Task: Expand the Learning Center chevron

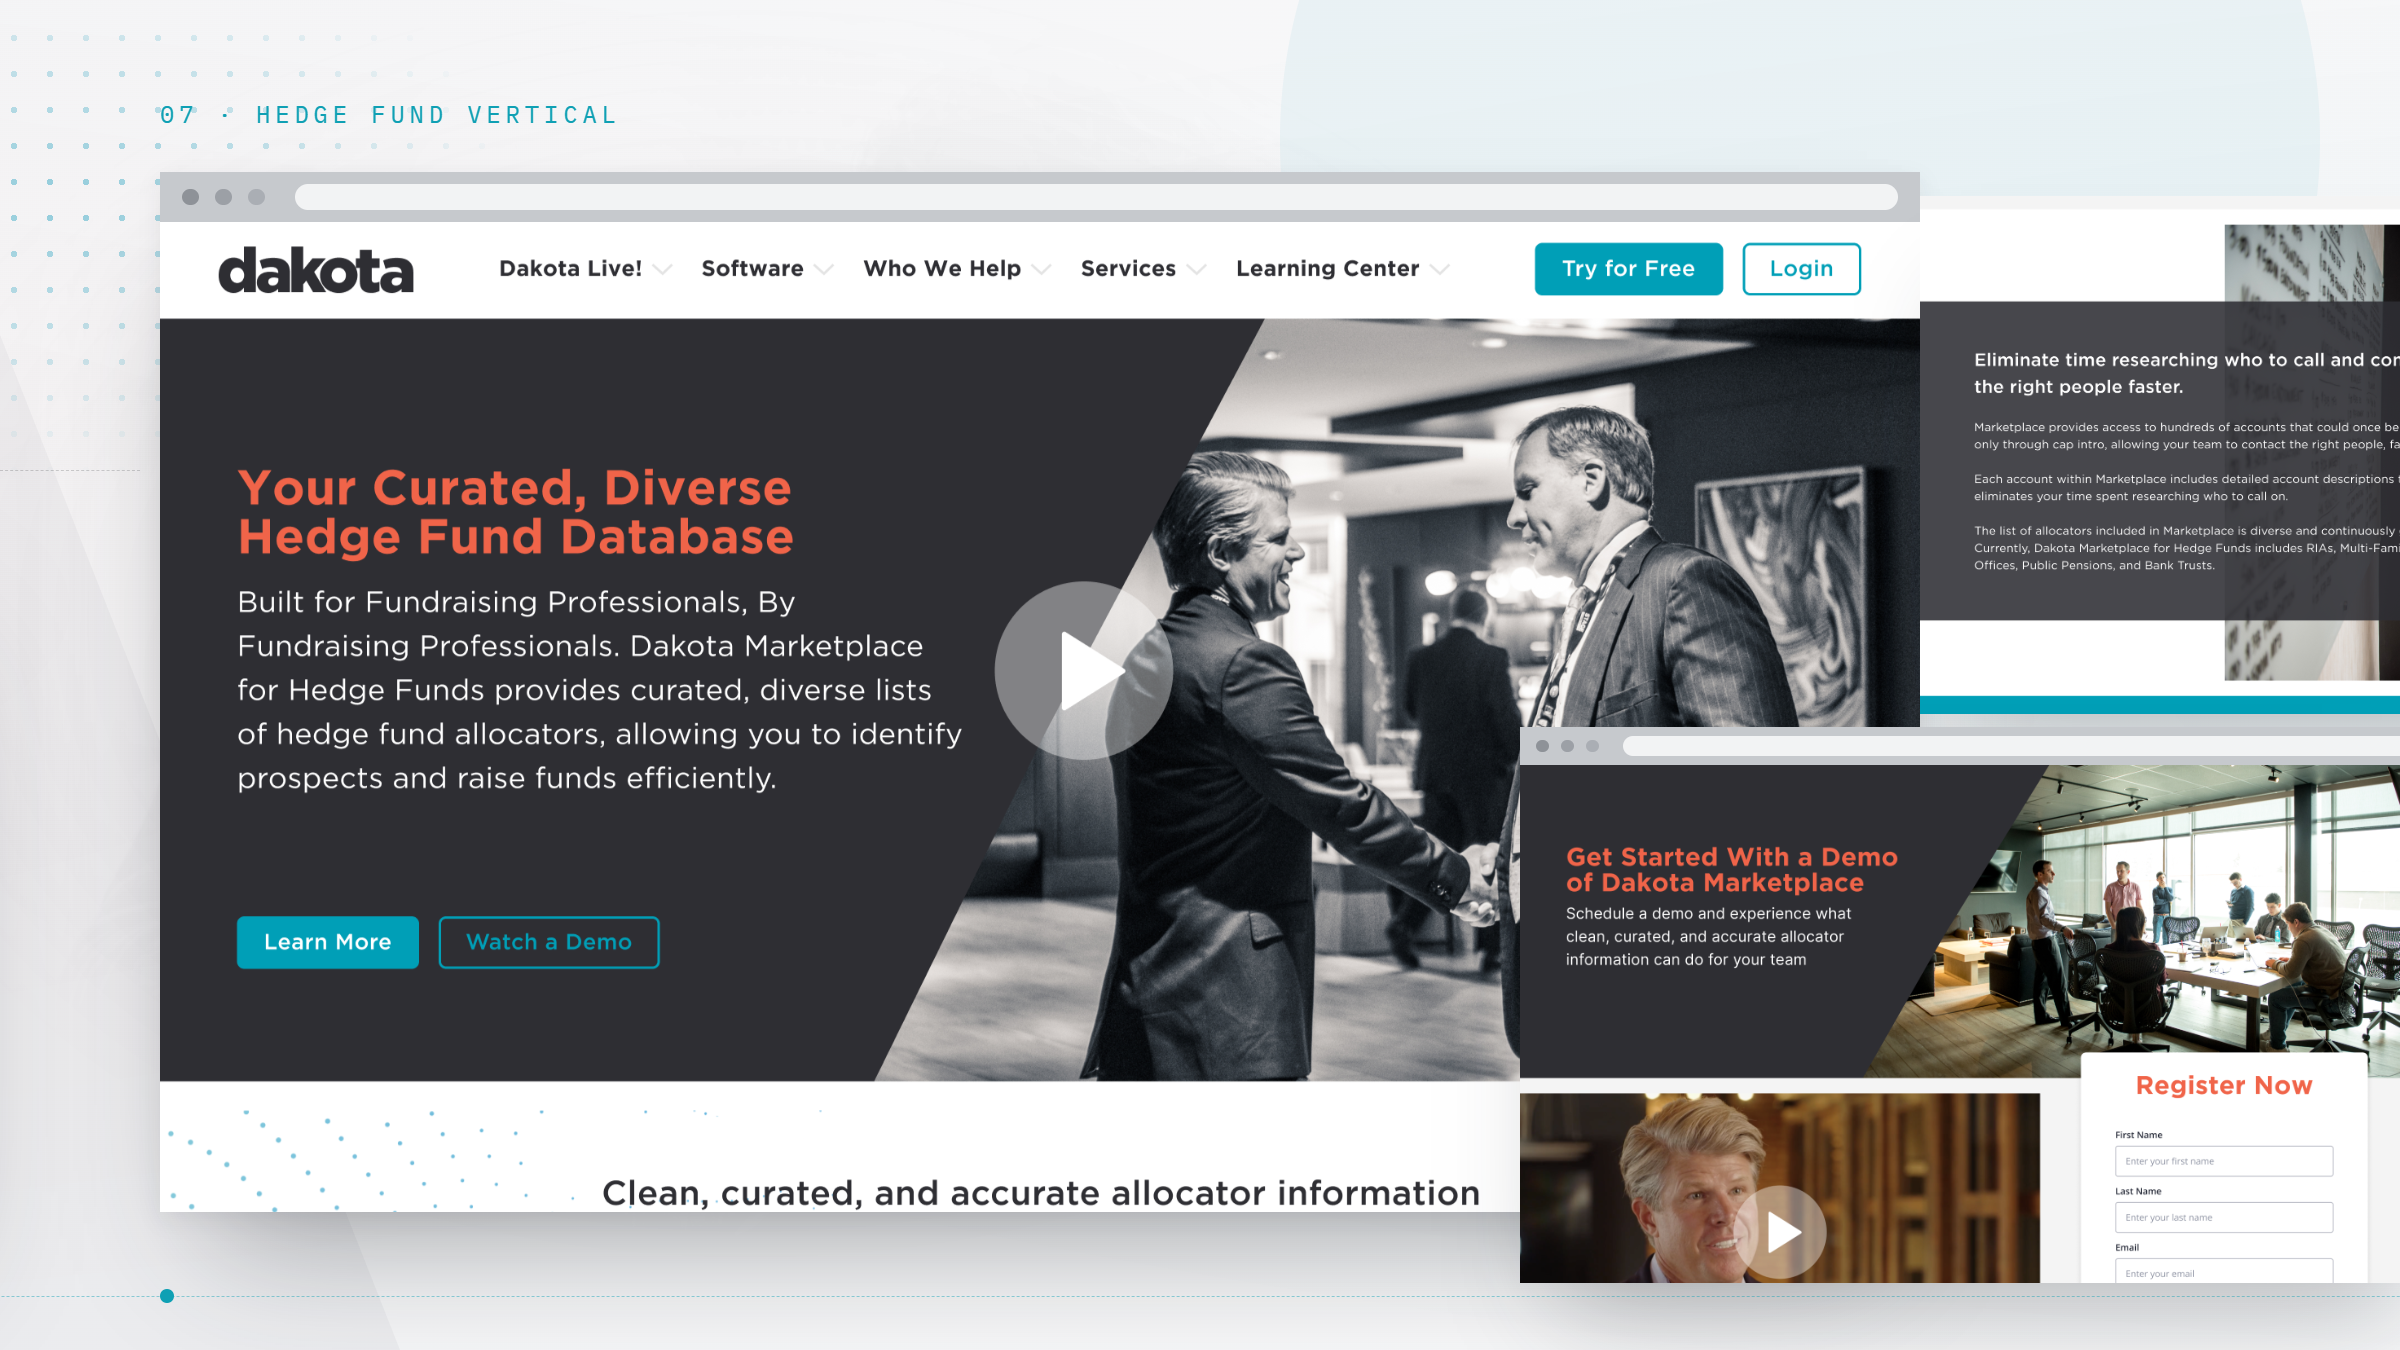Action: [1440, 269]
